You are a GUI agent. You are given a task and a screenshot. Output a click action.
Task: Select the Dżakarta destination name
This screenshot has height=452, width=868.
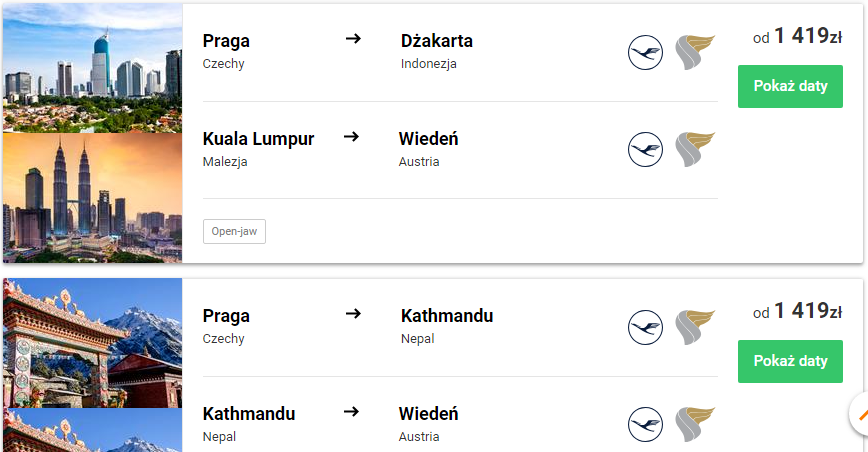(x=437, y=41)
